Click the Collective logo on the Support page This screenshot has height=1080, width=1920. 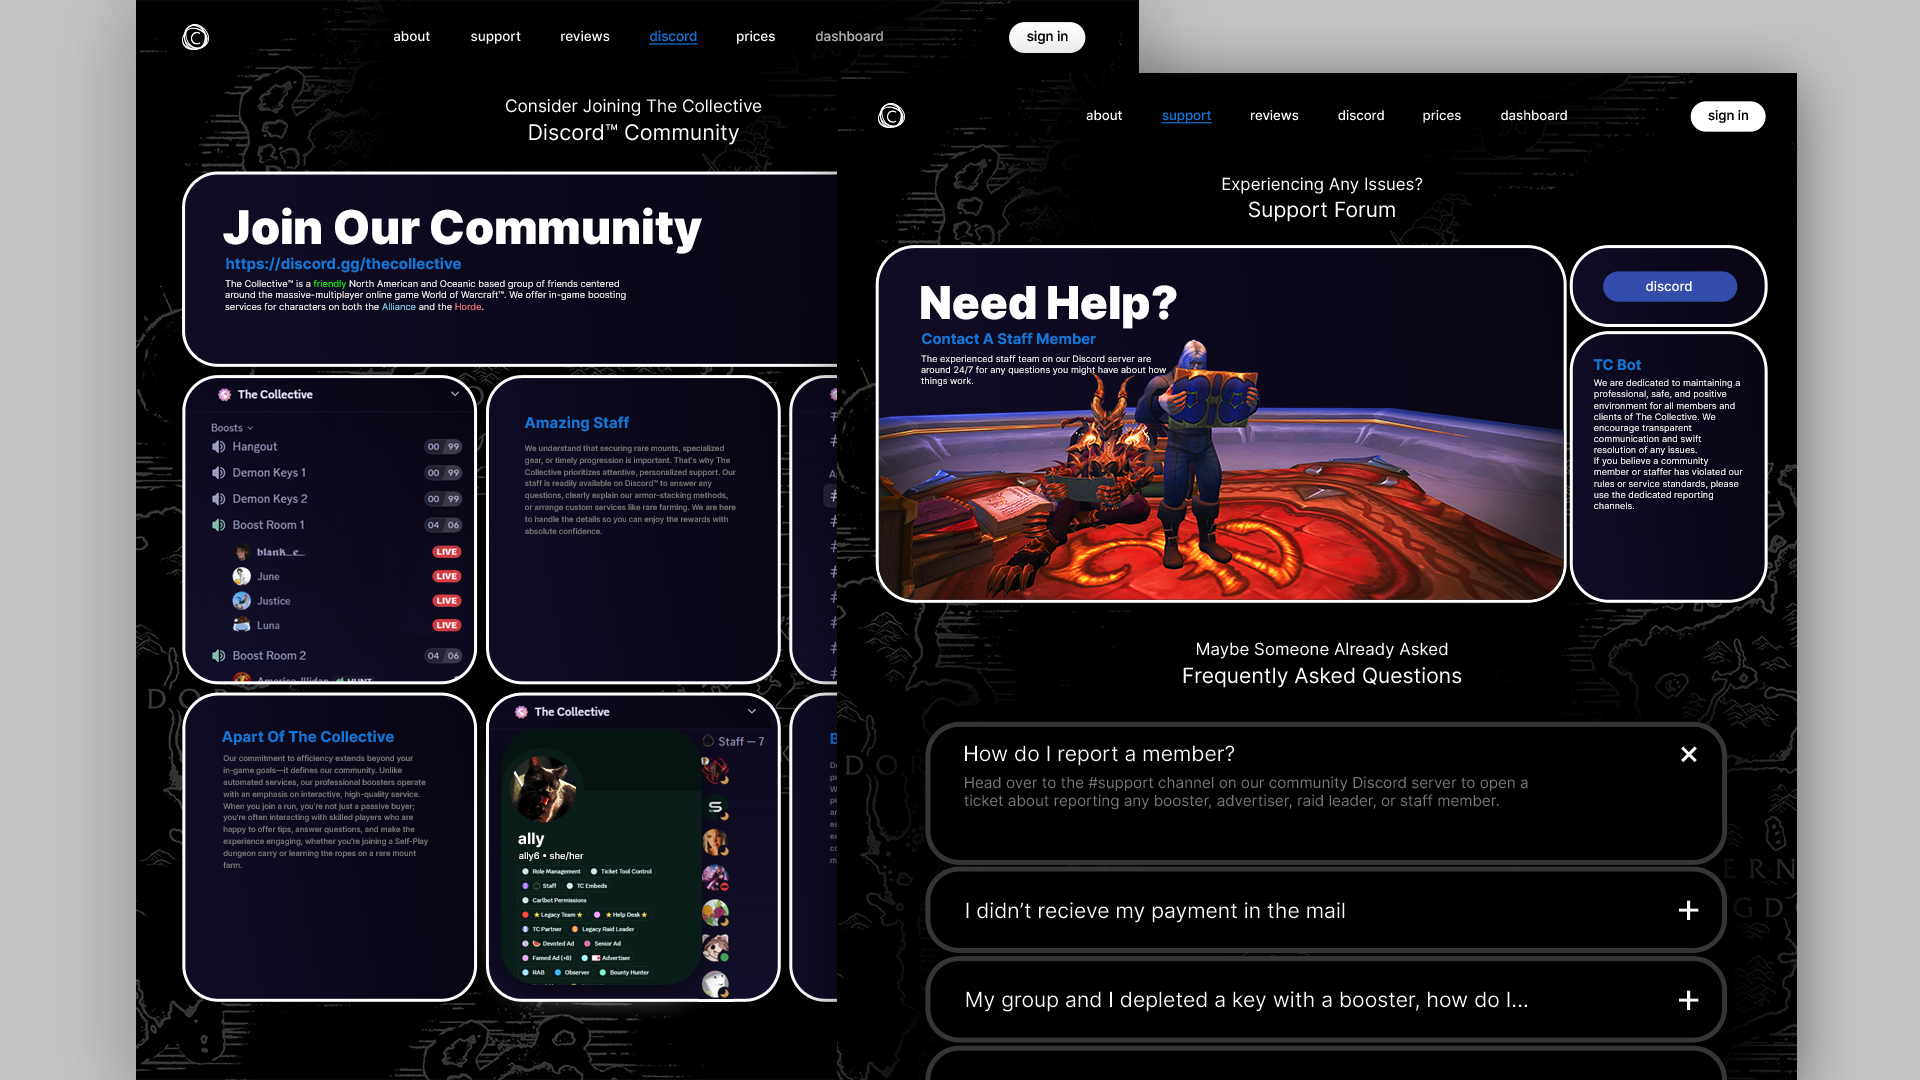click(891, 116)
